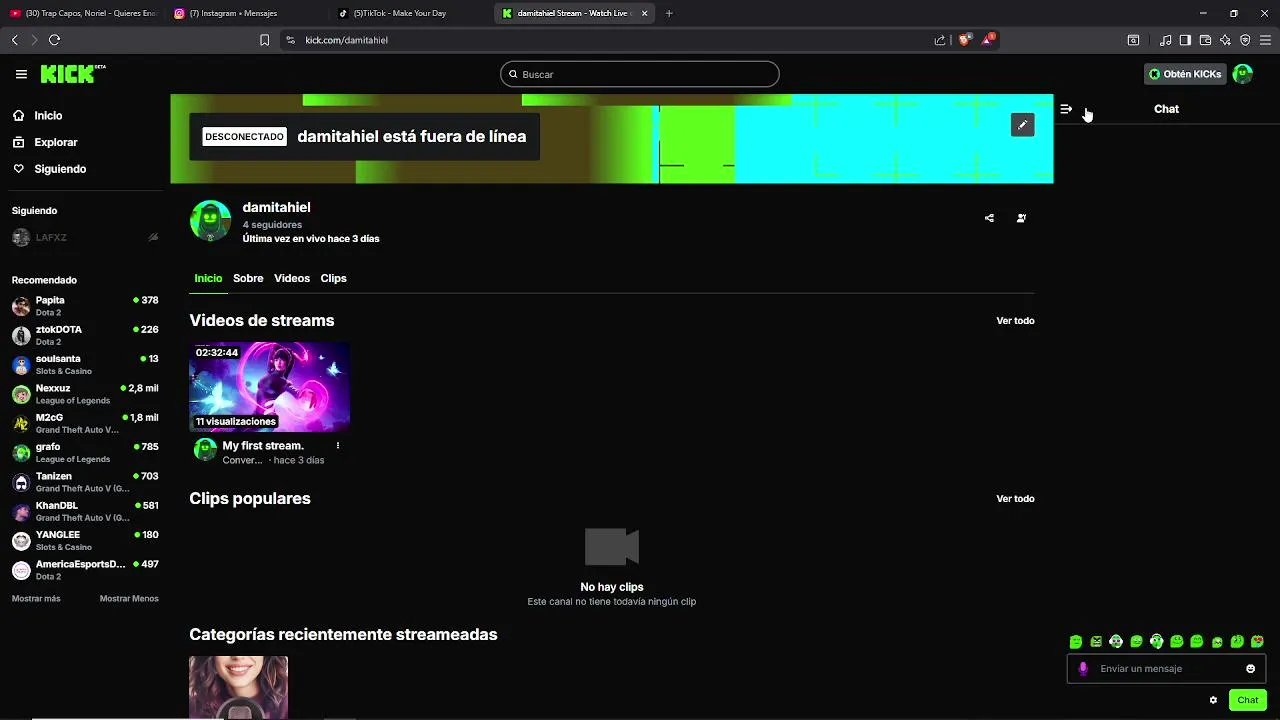Focus the Enviar un mensaje field
This screenshot has width=1280, height=720.
pyautogui.click(x=1166, y=669)
